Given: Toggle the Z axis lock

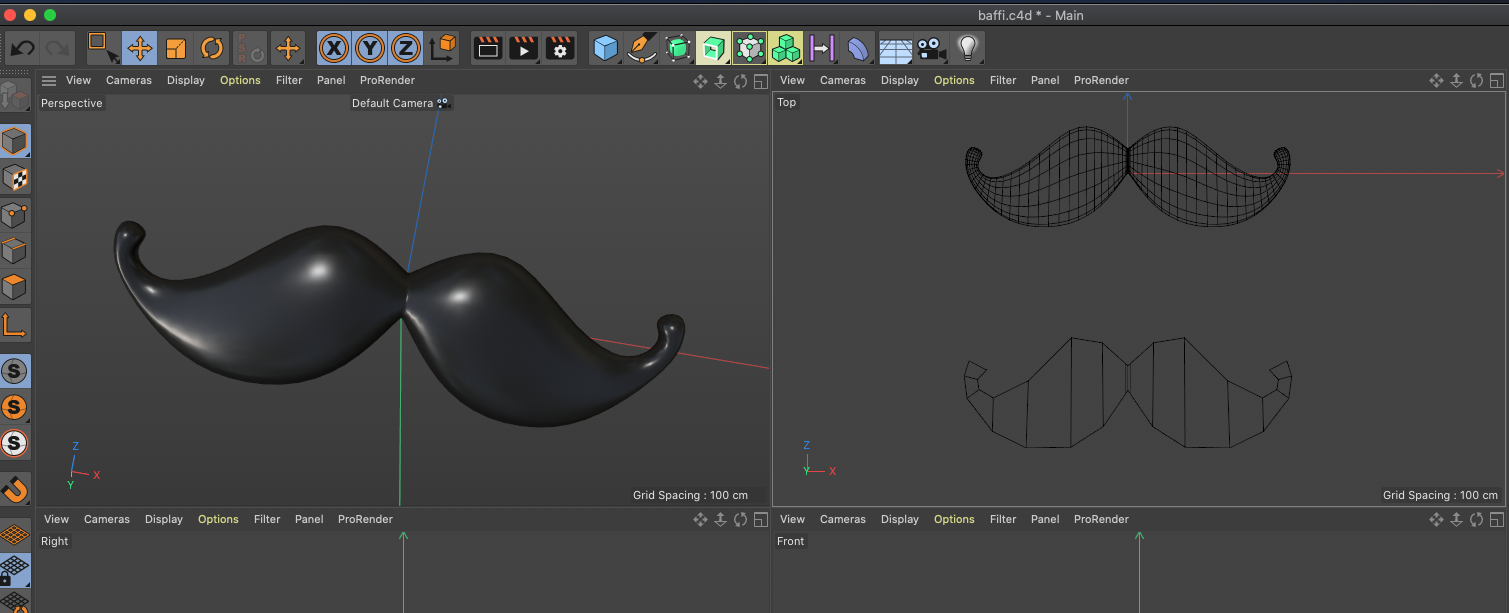Looking at the screenshot, I should [x=406, y=48].
